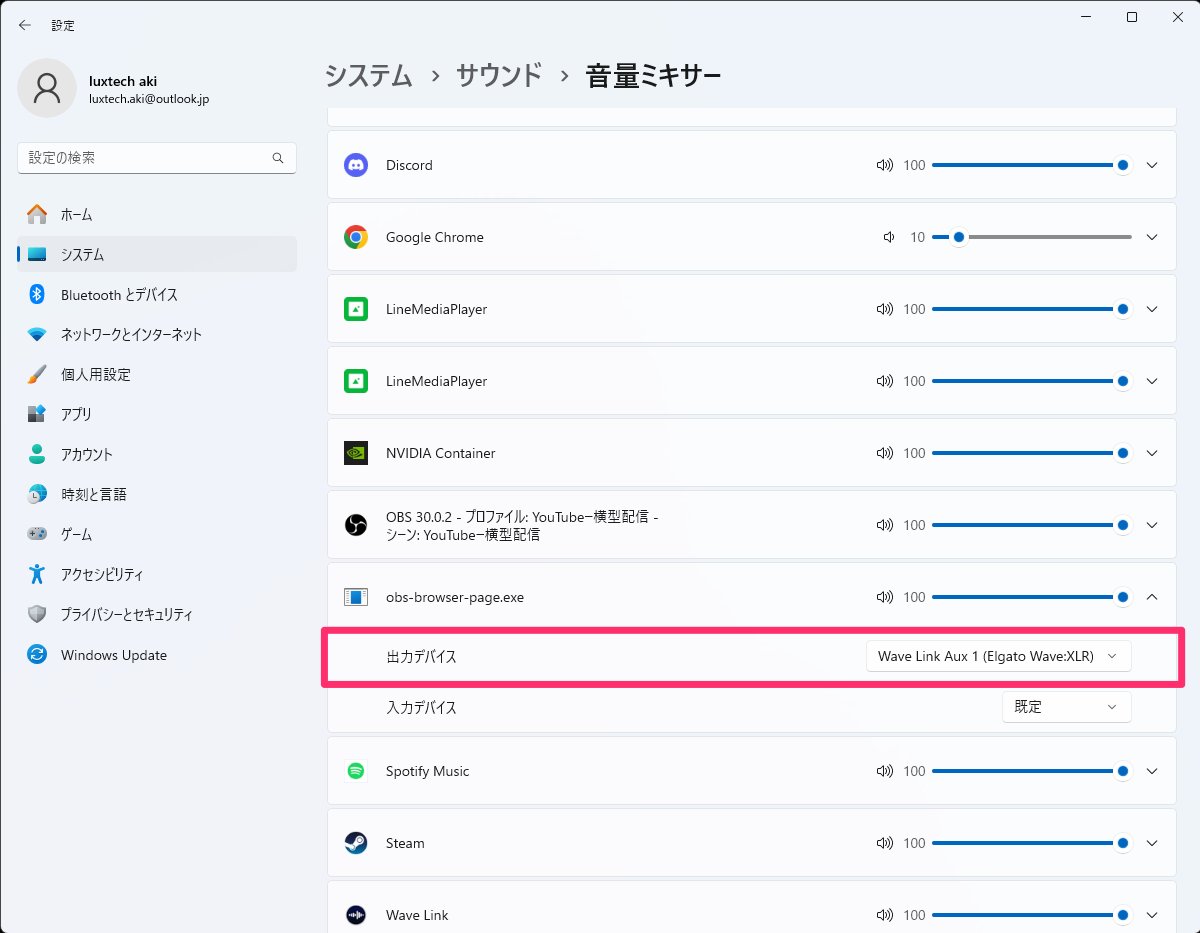This screenshot has width=1200, height=933.
Task: Click the NVIDIA Container app icon
Action: coord(356,453)
